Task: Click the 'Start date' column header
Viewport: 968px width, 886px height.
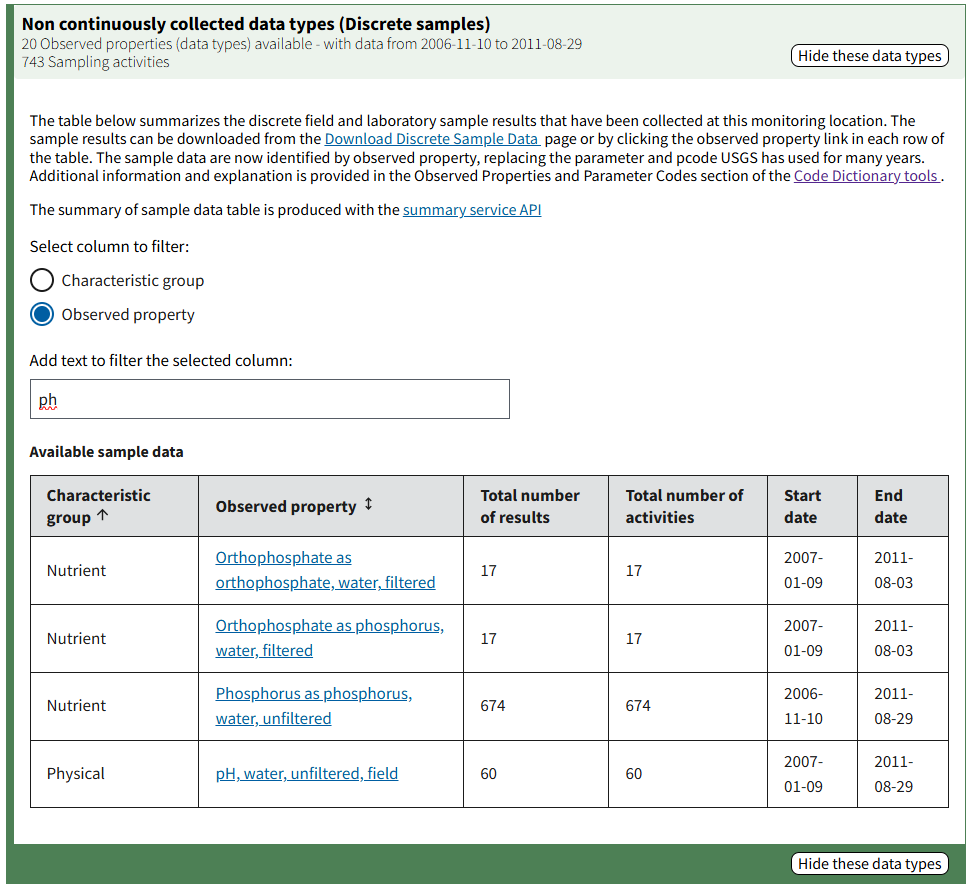Action: point(812,506)
